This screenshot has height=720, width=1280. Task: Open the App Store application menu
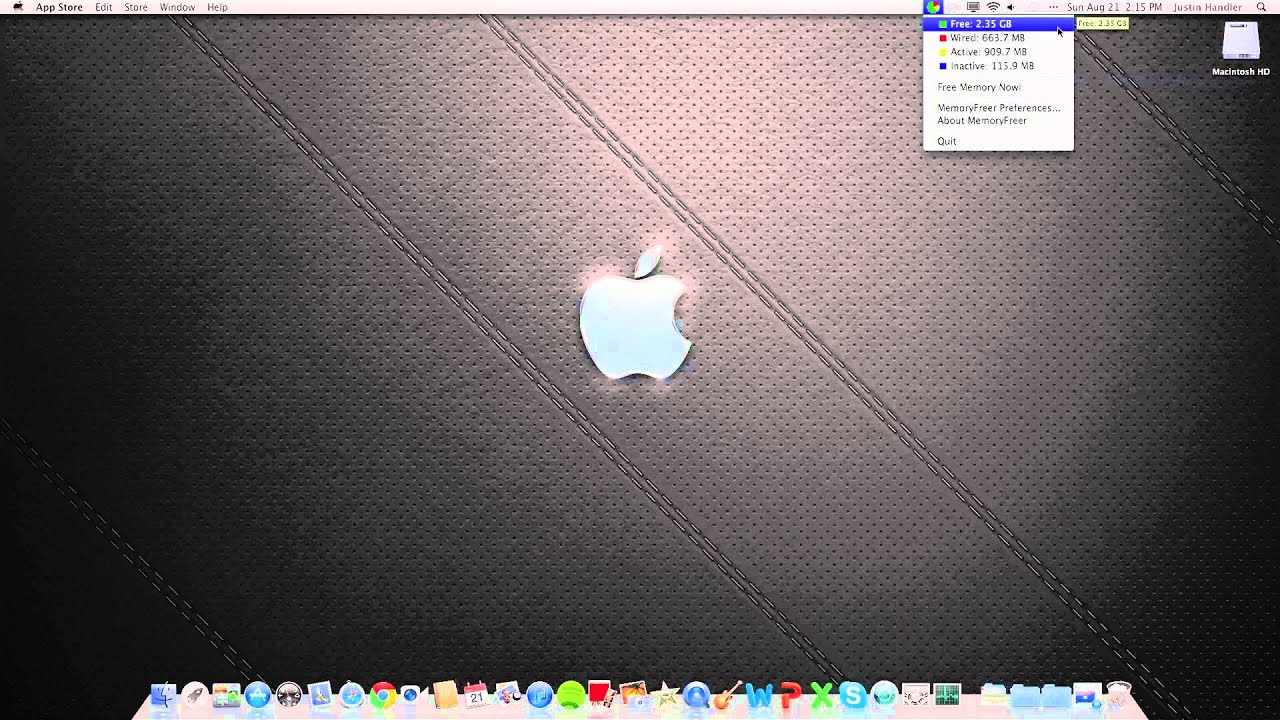[59, 7]
